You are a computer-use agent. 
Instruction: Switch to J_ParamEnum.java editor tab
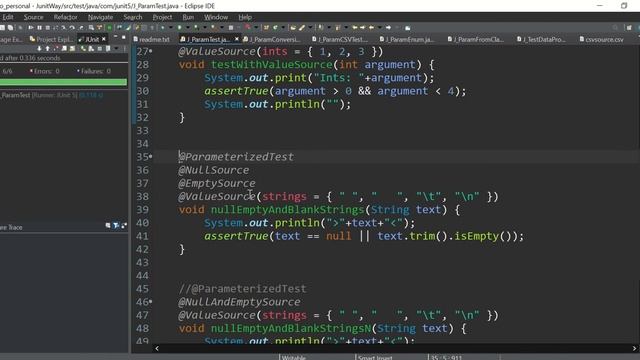407,39
